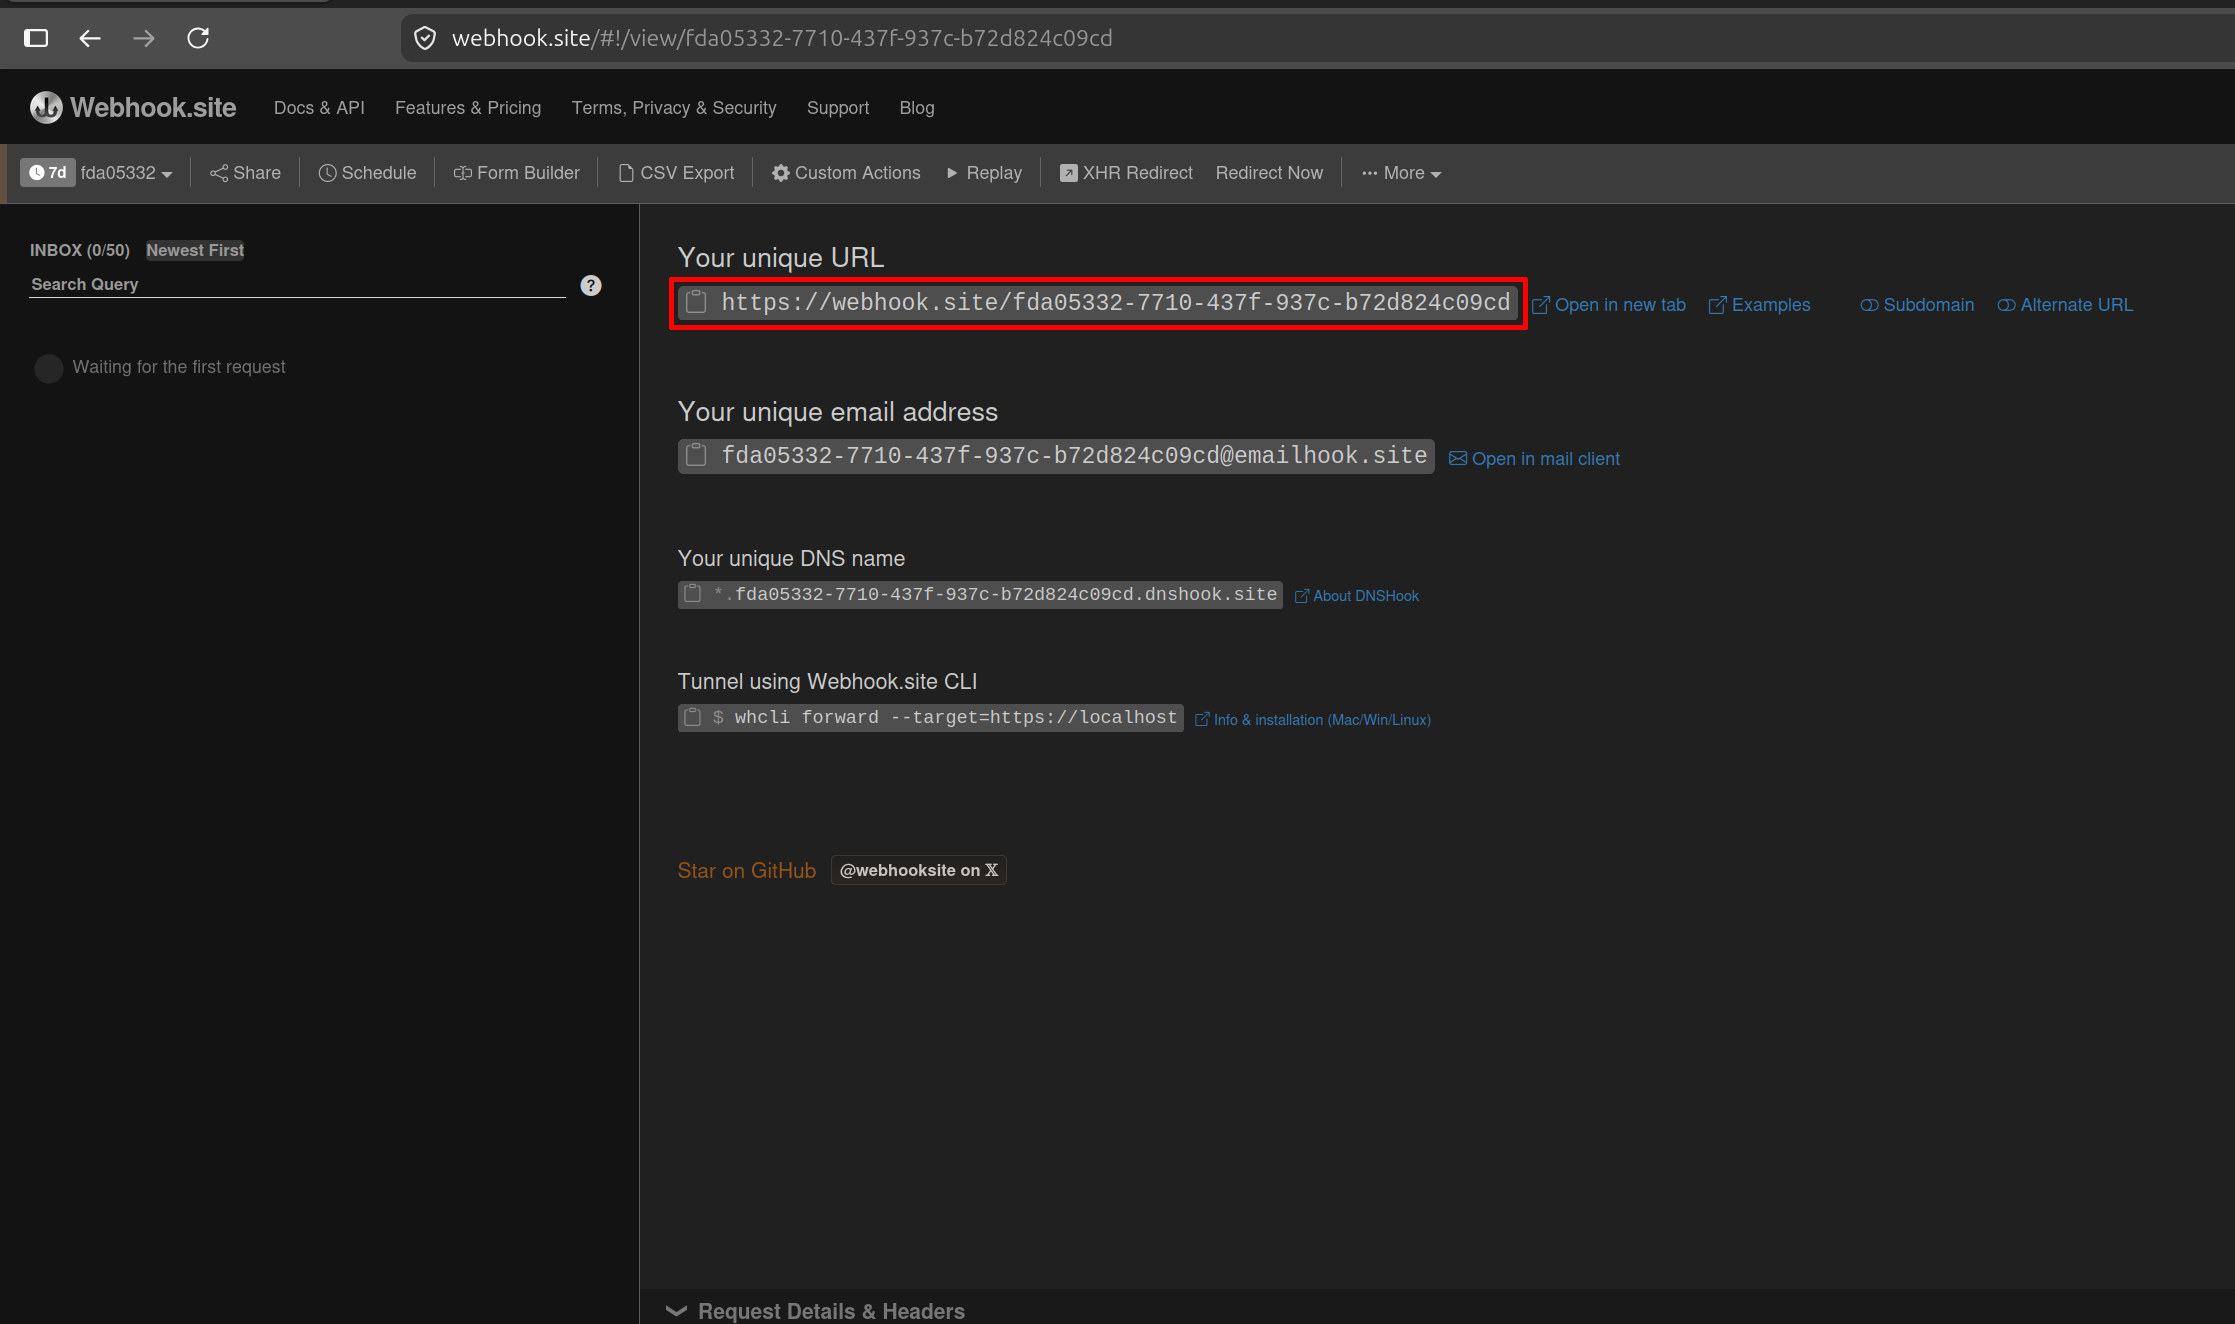Viewport: 2235px width, 1324px height.
Task: Click CSV Export
Action: pyautogui.click(x=676, y=173)
